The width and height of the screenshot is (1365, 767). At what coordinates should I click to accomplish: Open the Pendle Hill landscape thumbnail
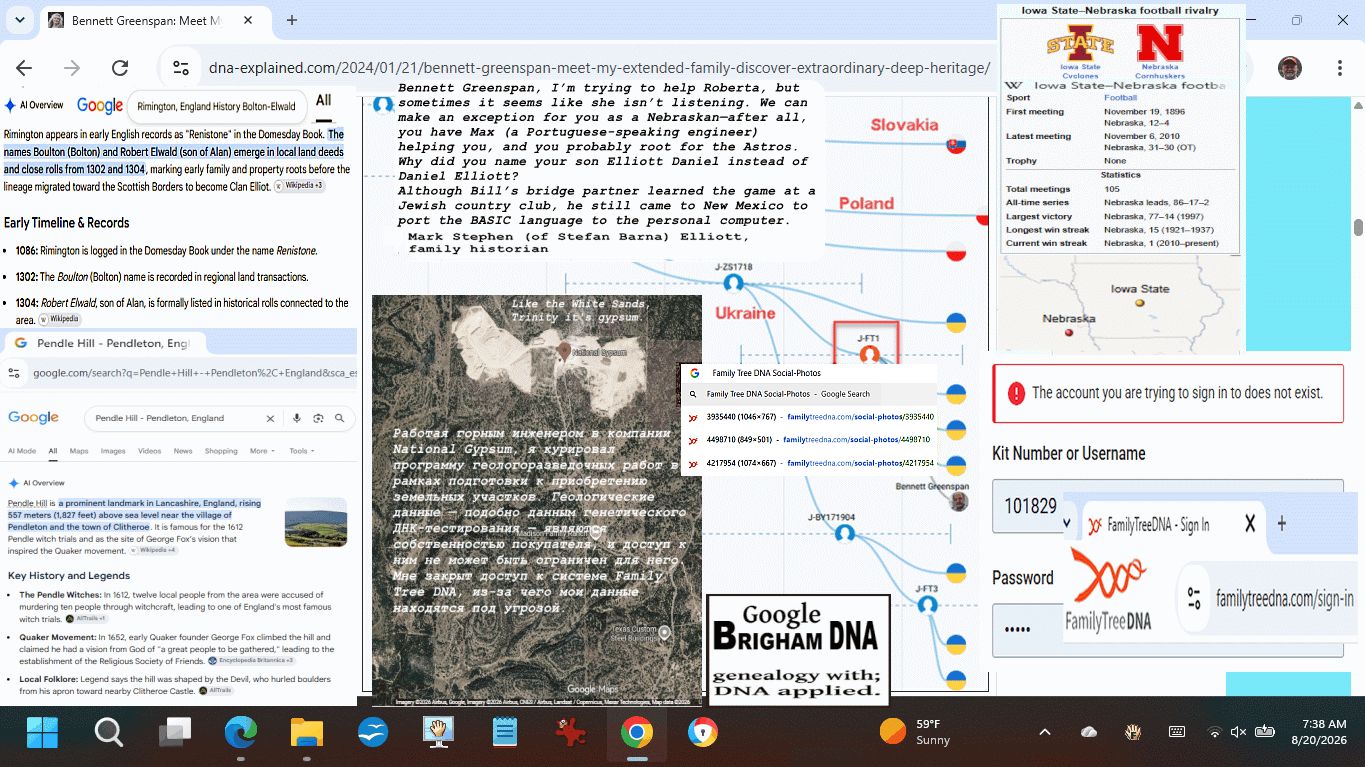pos(316,523)
